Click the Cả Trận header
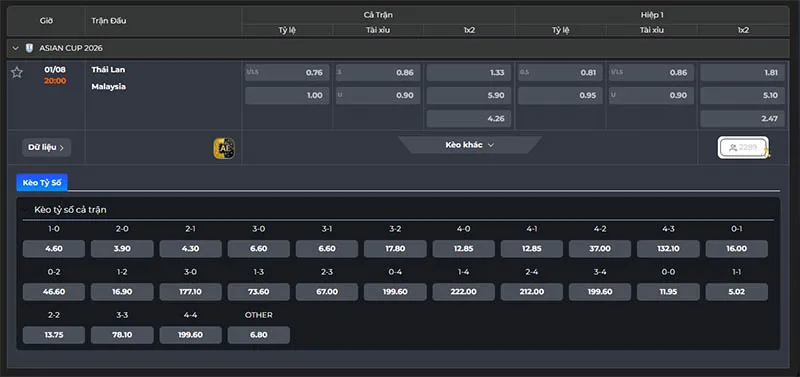This screenshot has height=377, width=800. tap(378, 15)
